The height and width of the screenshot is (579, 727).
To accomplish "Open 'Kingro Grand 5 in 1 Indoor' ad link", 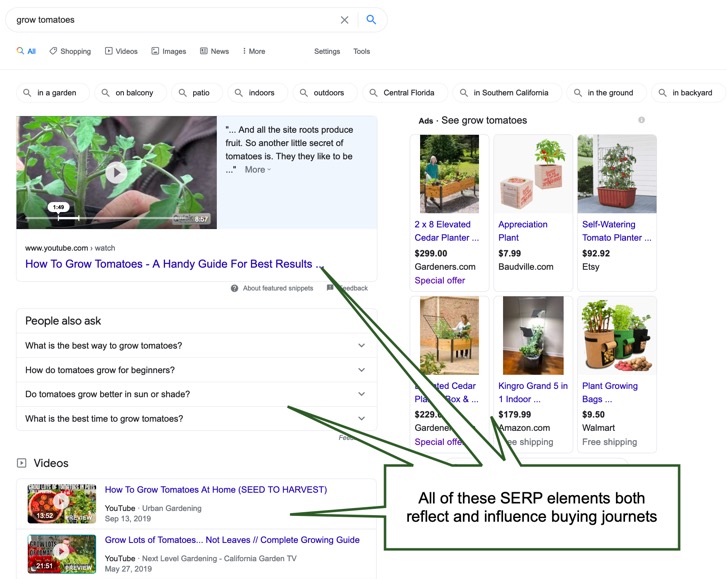I will pos(533,392).
